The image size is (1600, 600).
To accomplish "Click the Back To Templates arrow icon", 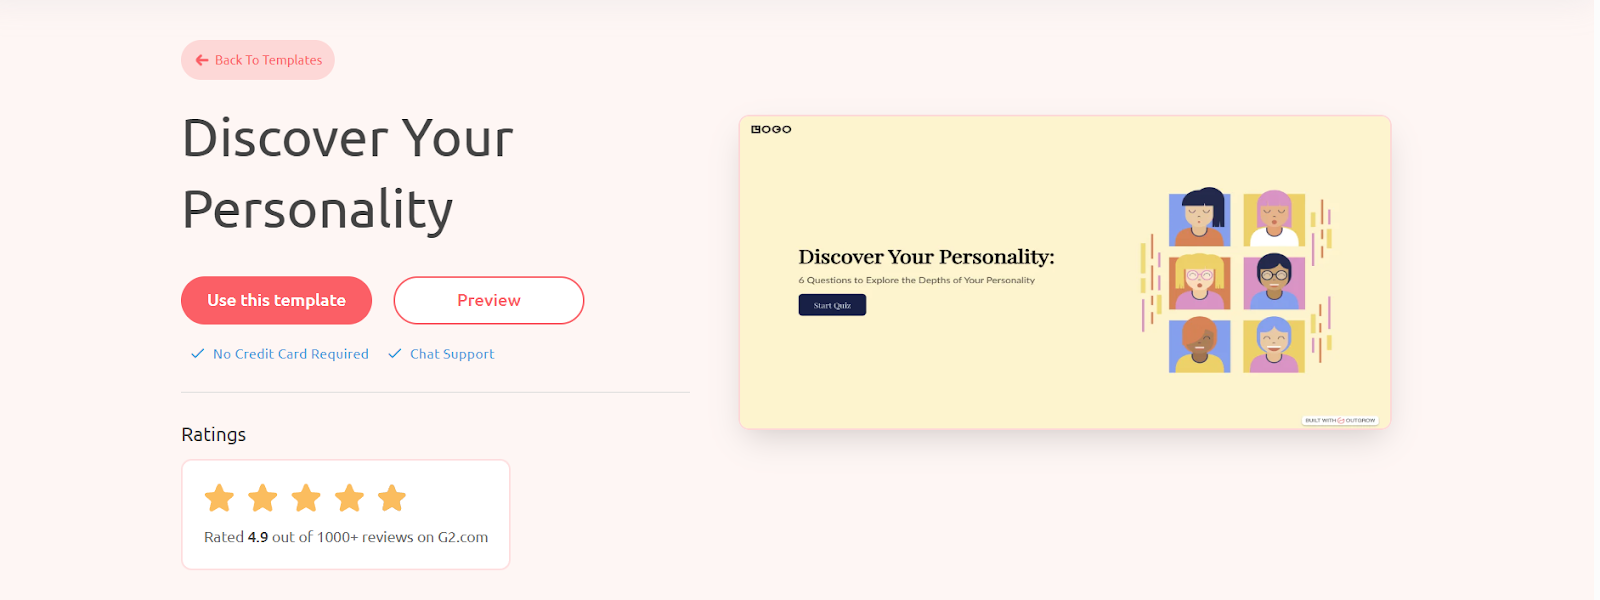I will (x=202, y=60).
